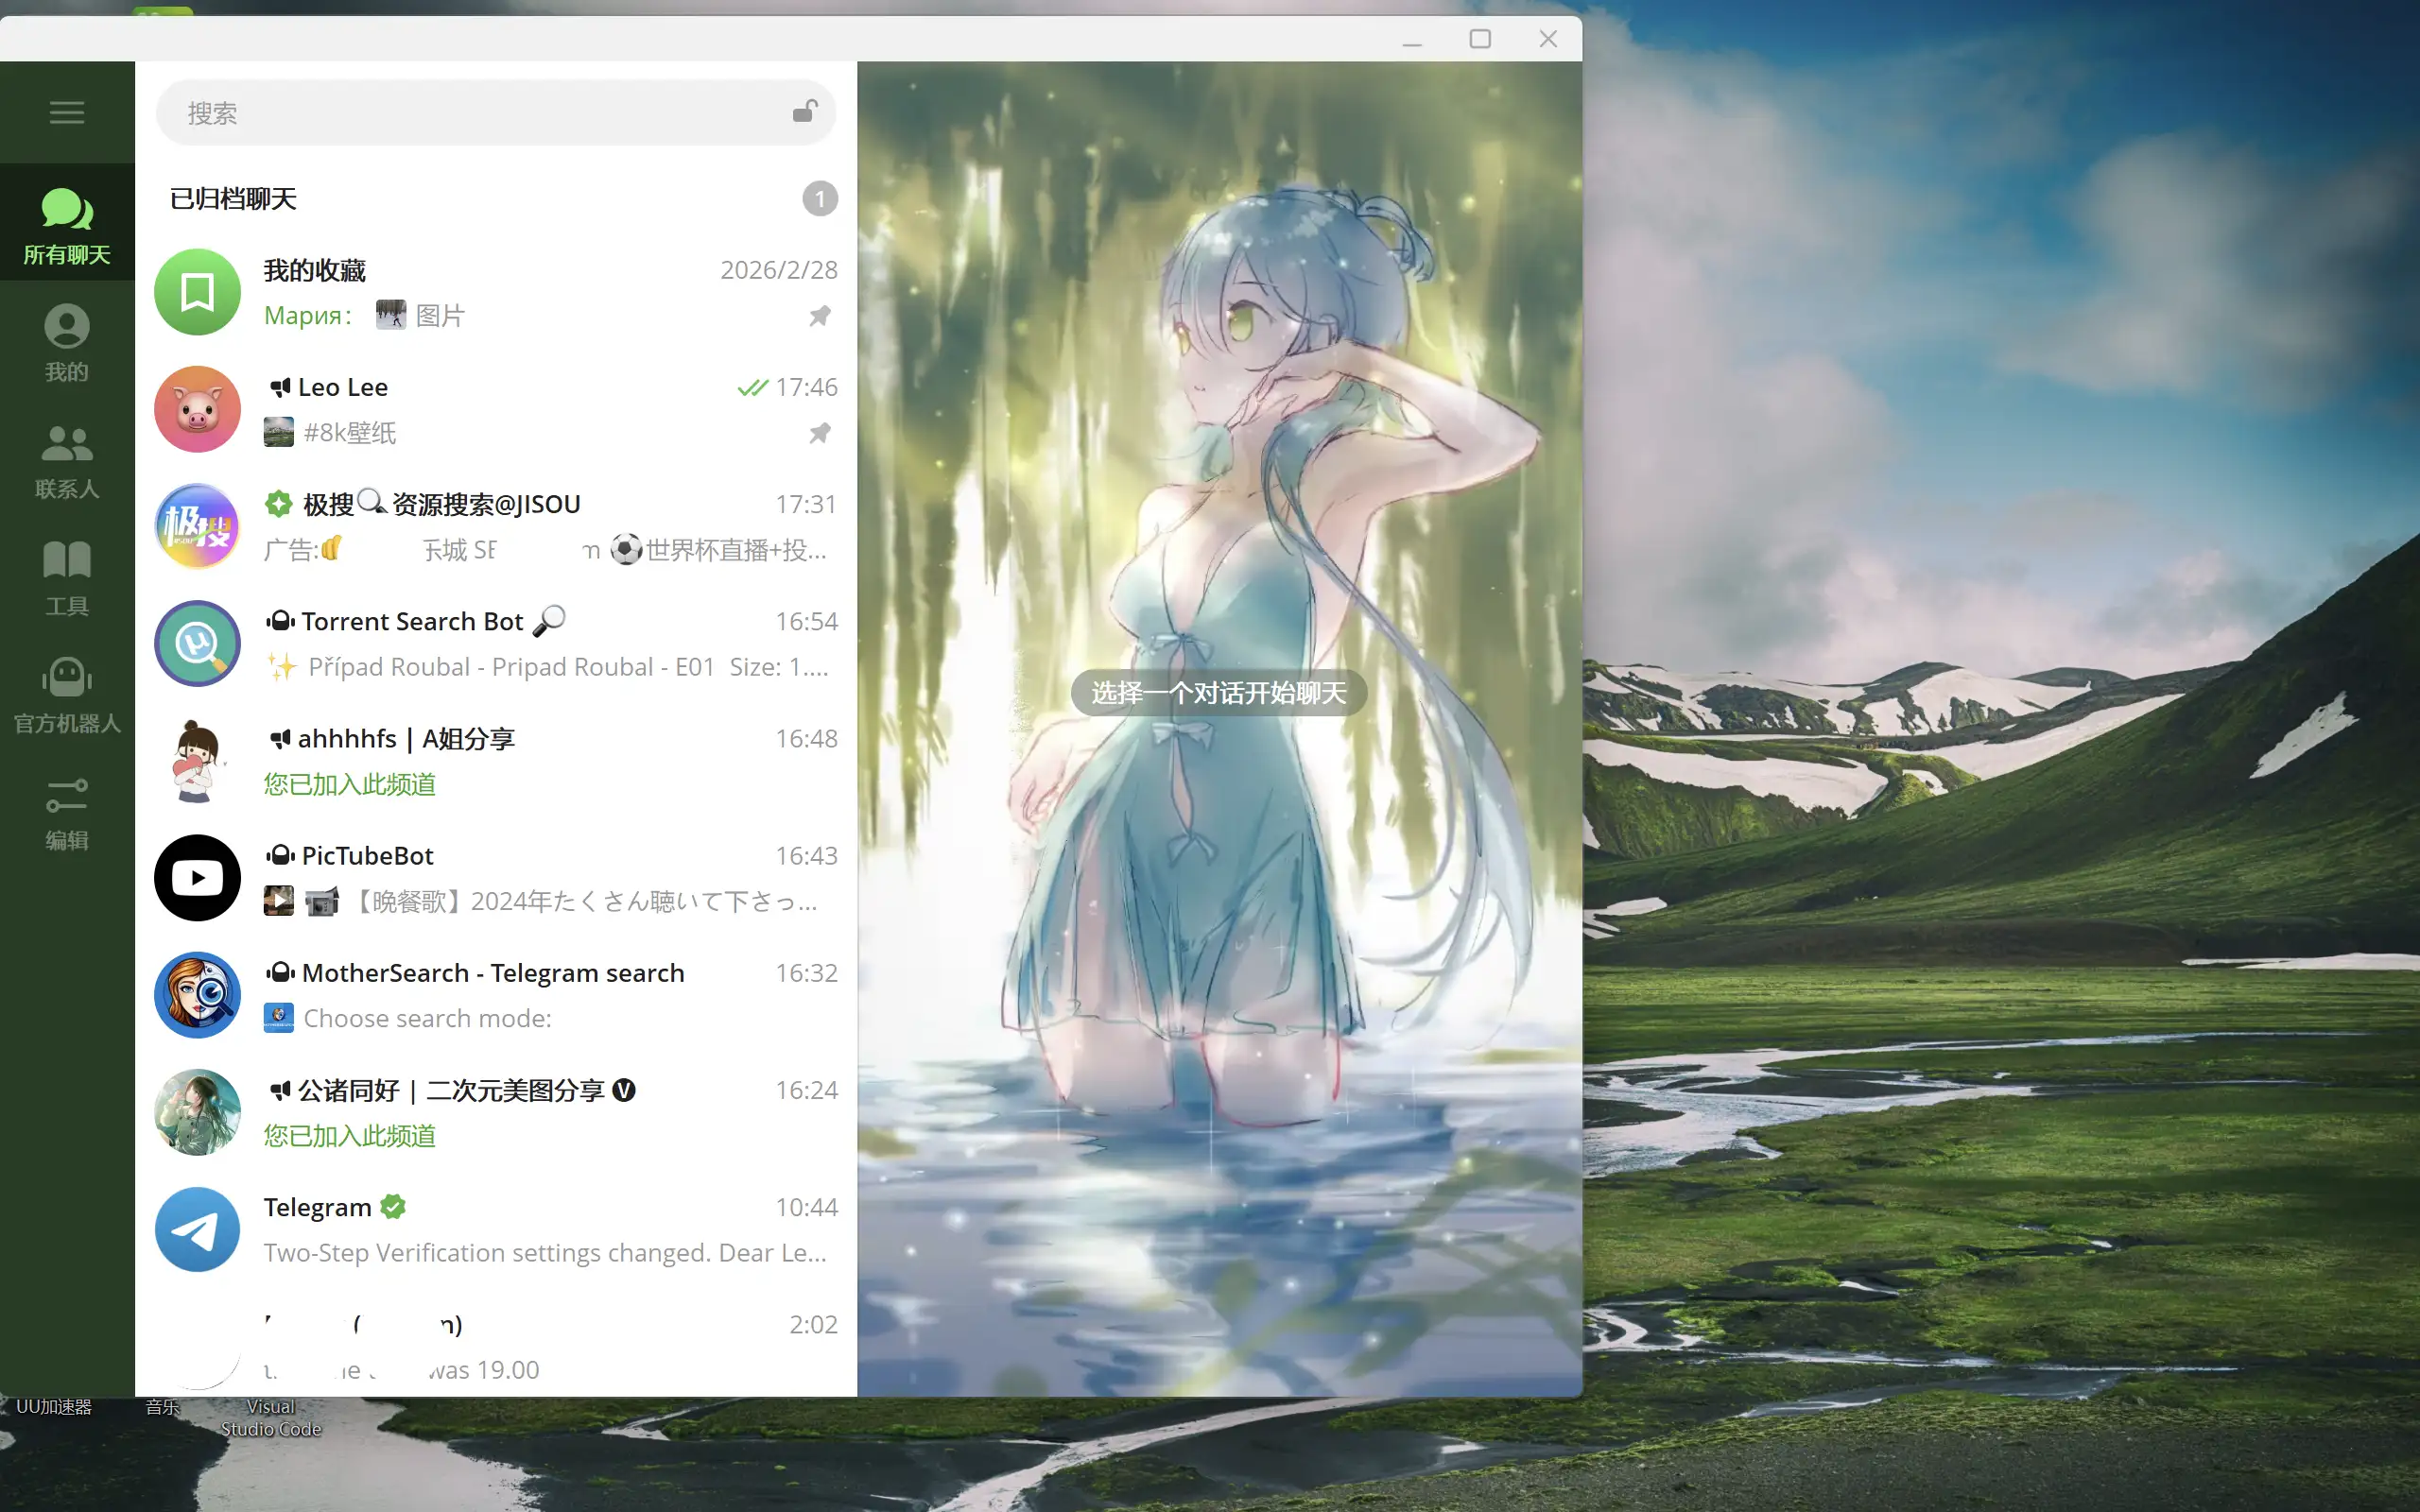Expand the 已归档聊天 archived chats
This screenshot has width=2420, height=1512.
[496, 199]
